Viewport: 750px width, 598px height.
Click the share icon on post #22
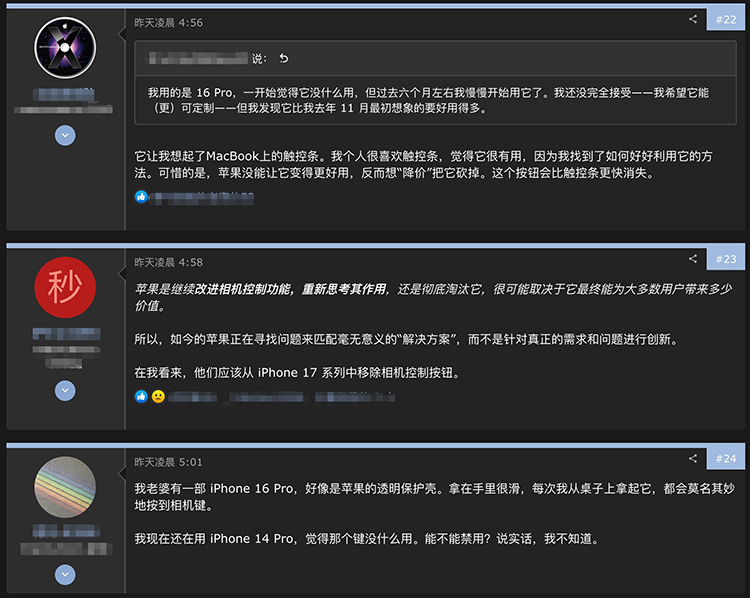[693, 19]
